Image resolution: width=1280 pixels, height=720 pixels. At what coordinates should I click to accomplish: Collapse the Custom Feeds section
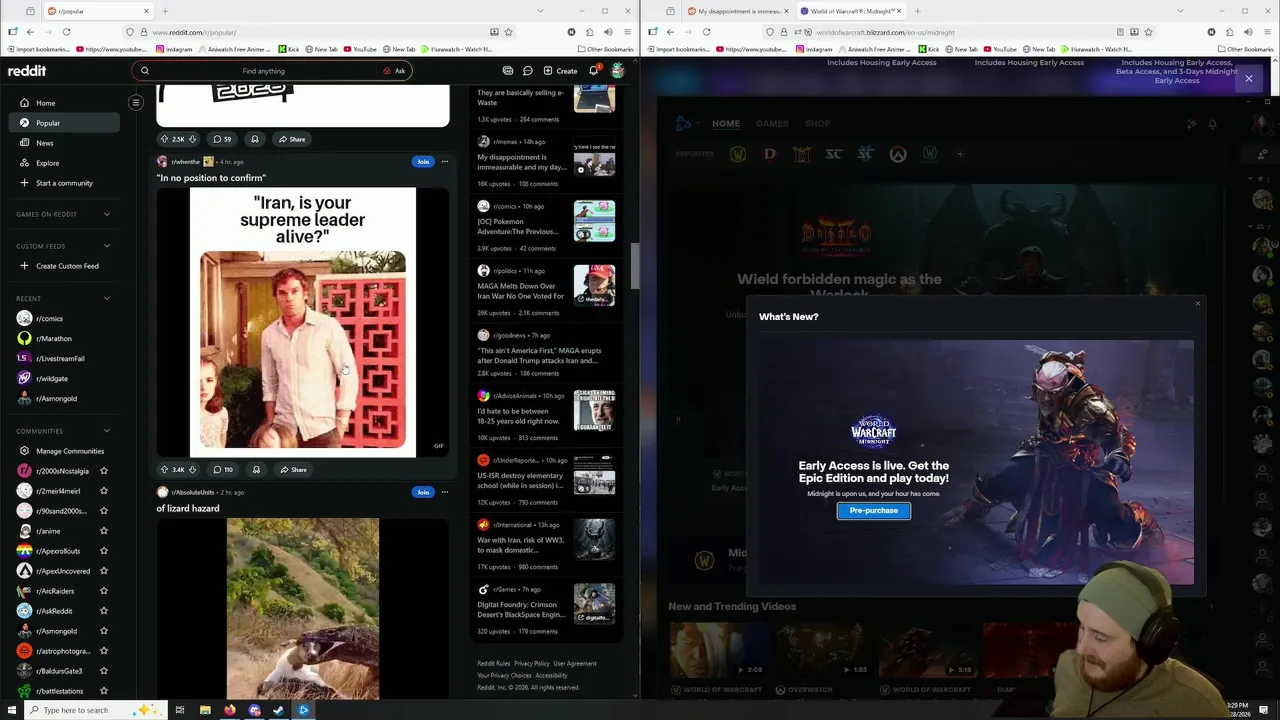[x=107, y=246]
